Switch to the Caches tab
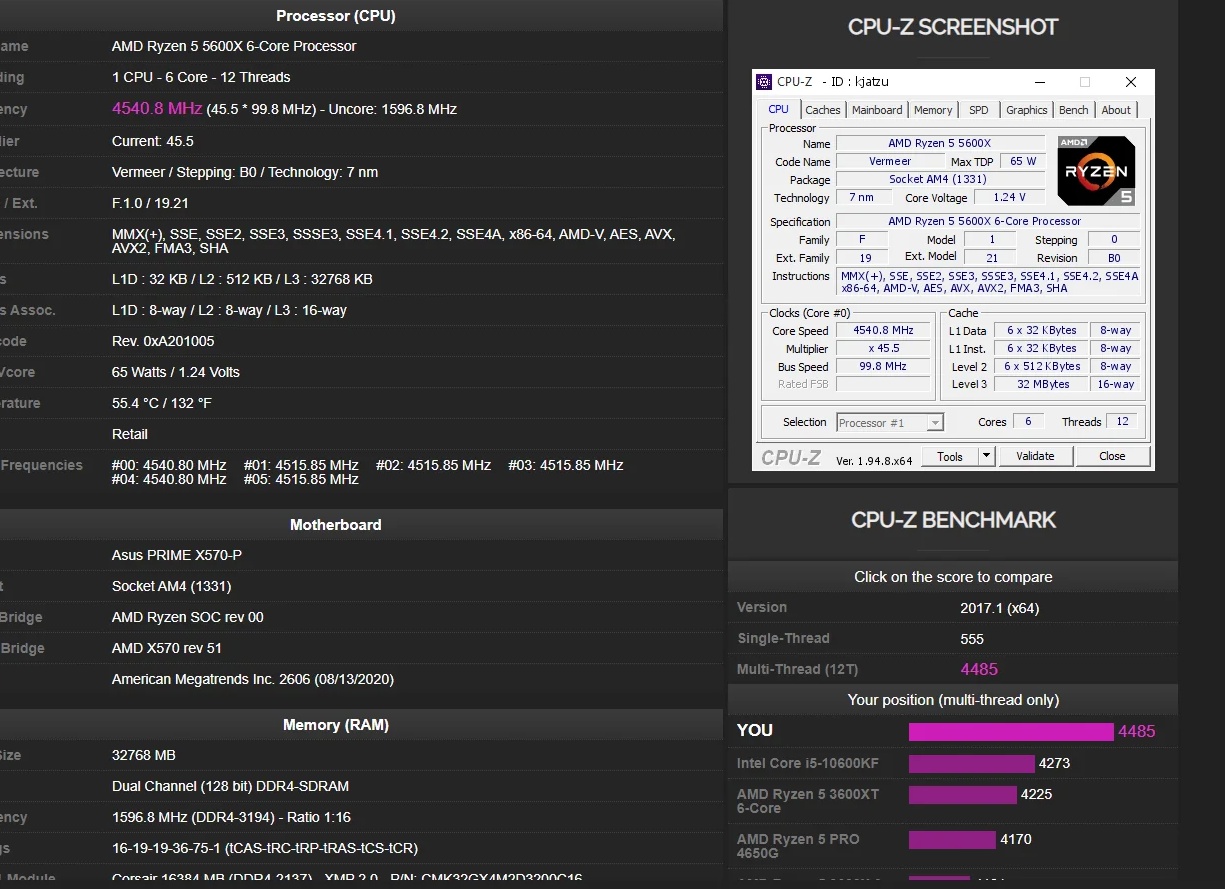The height and width of the screenshot is (889, 1225). click(823, 110)
